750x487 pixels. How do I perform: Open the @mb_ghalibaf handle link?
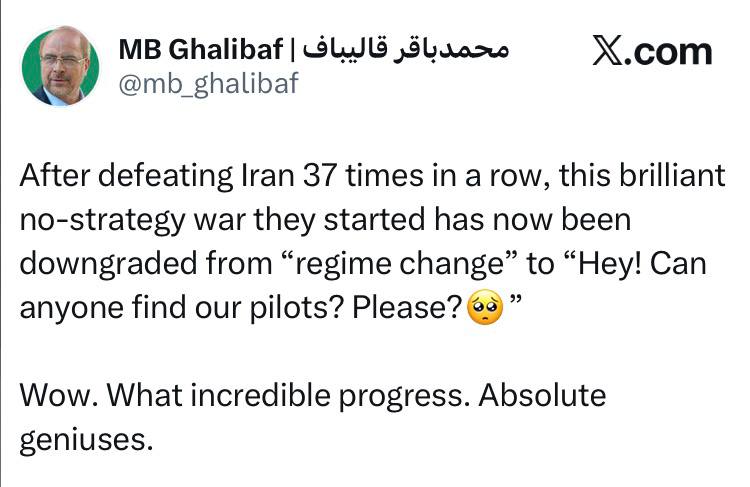(x=208, y=85)
